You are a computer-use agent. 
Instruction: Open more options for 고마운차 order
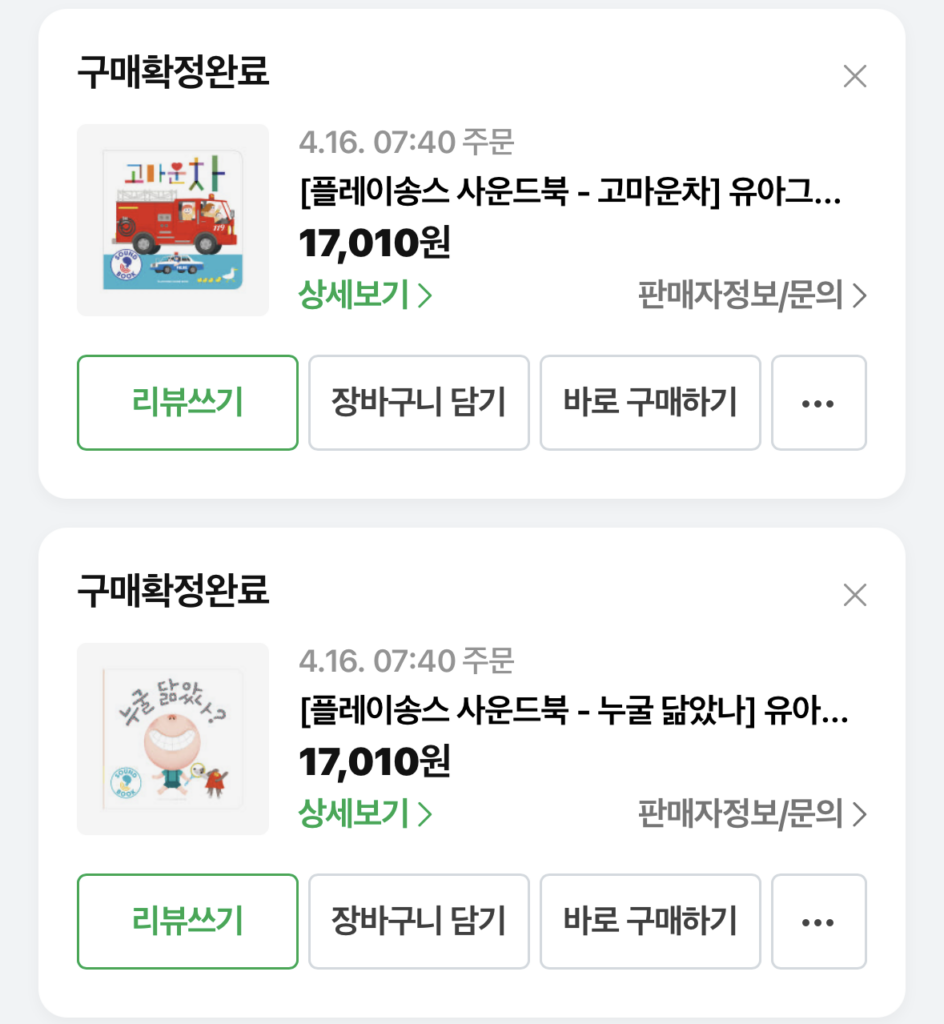click(819, 403)
